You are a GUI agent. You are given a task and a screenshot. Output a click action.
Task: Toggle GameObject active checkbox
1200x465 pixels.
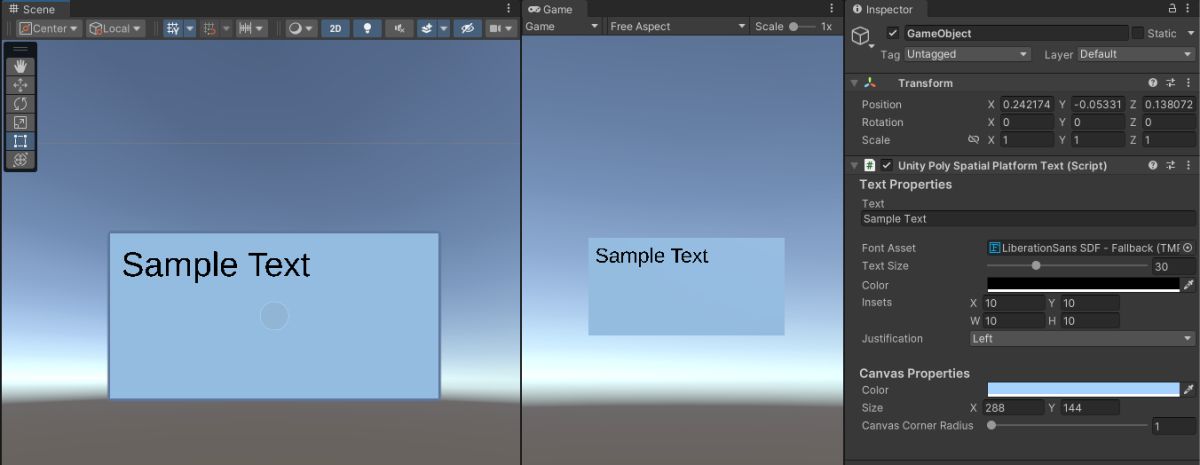point(892,33)
